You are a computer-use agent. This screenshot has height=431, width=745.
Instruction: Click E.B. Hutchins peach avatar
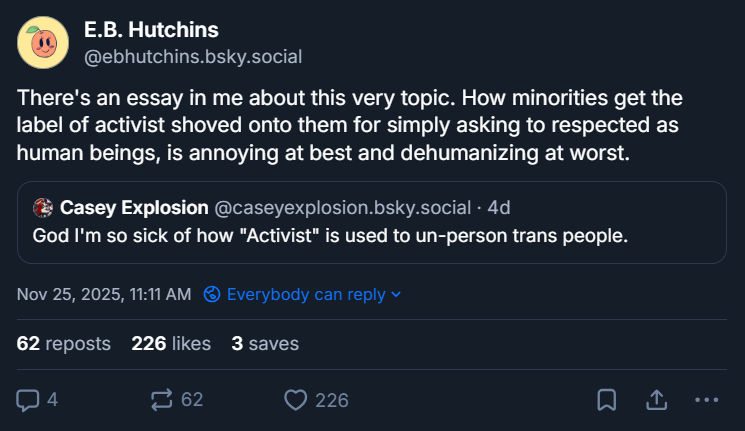point(43,43)
